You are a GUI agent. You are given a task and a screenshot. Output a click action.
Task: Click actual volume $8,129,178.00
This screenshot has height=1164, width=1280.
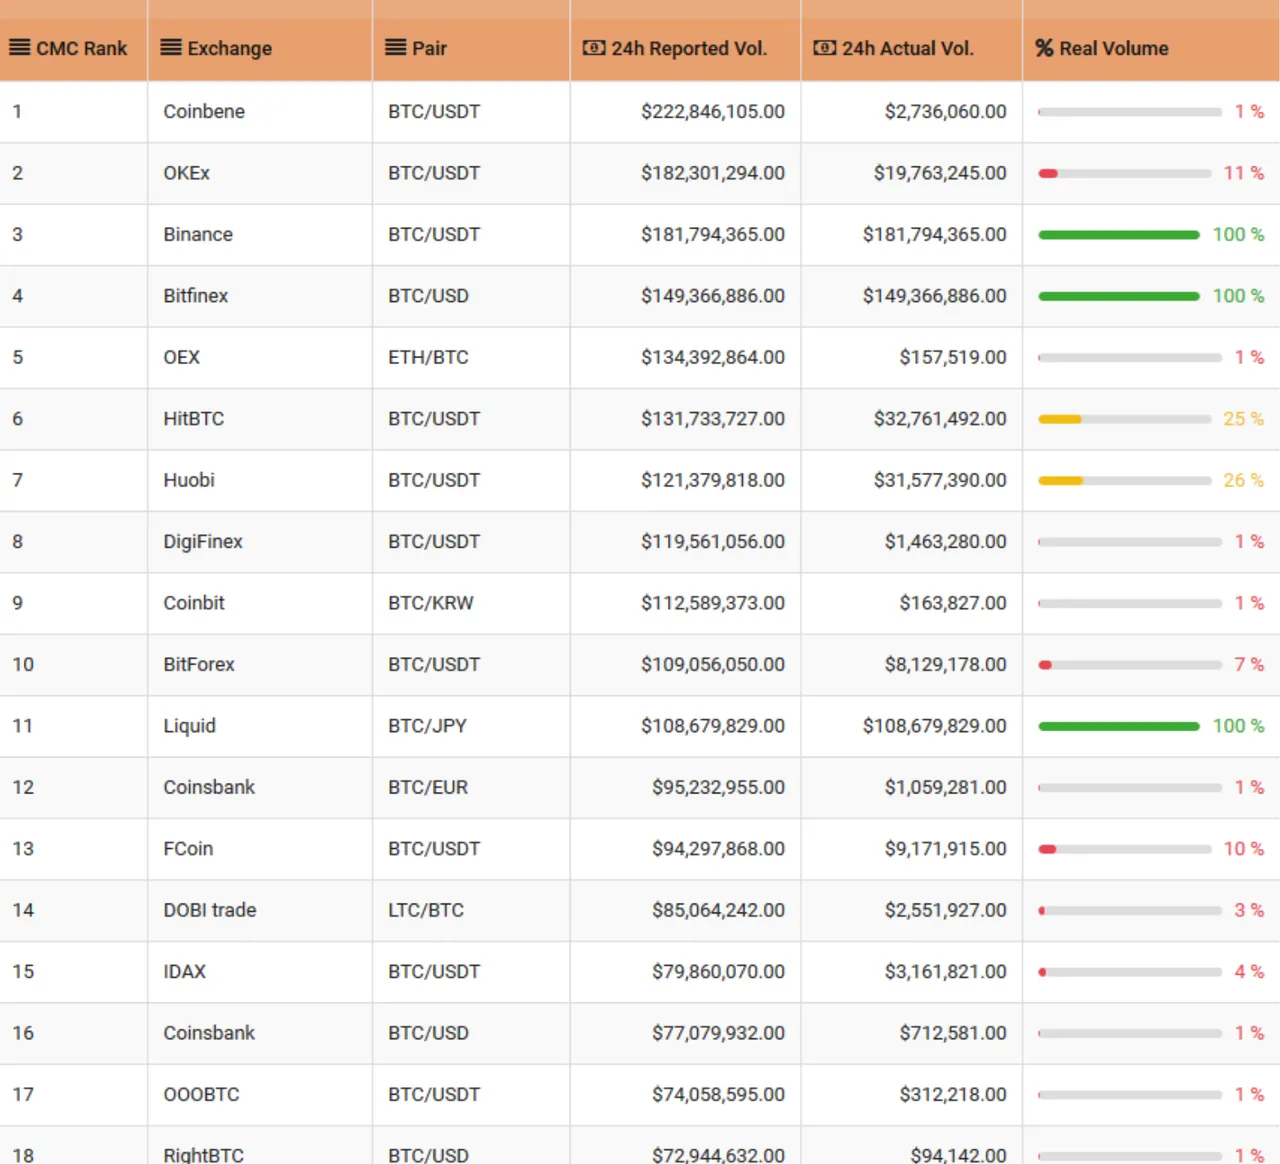[x=946, y=664]
